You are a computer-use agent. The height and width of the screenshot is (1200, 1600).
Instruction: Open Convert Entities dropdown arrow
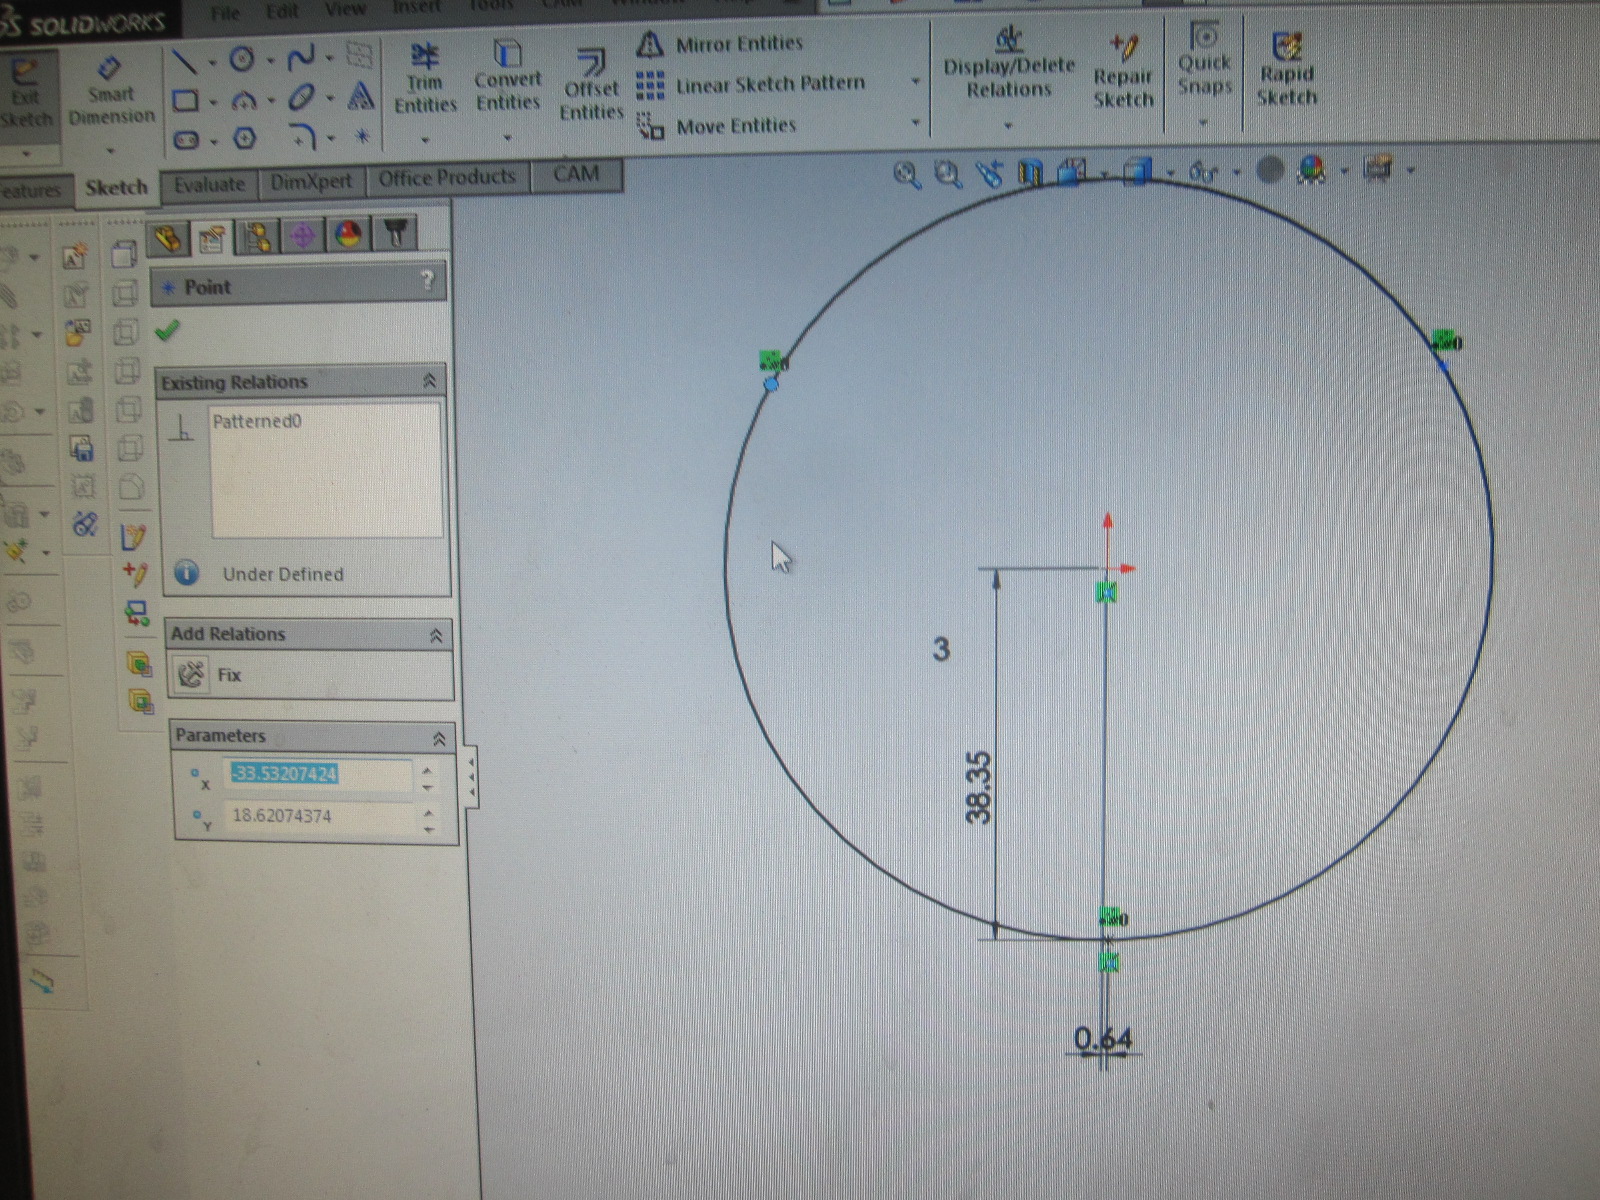(x=507, y=138)
